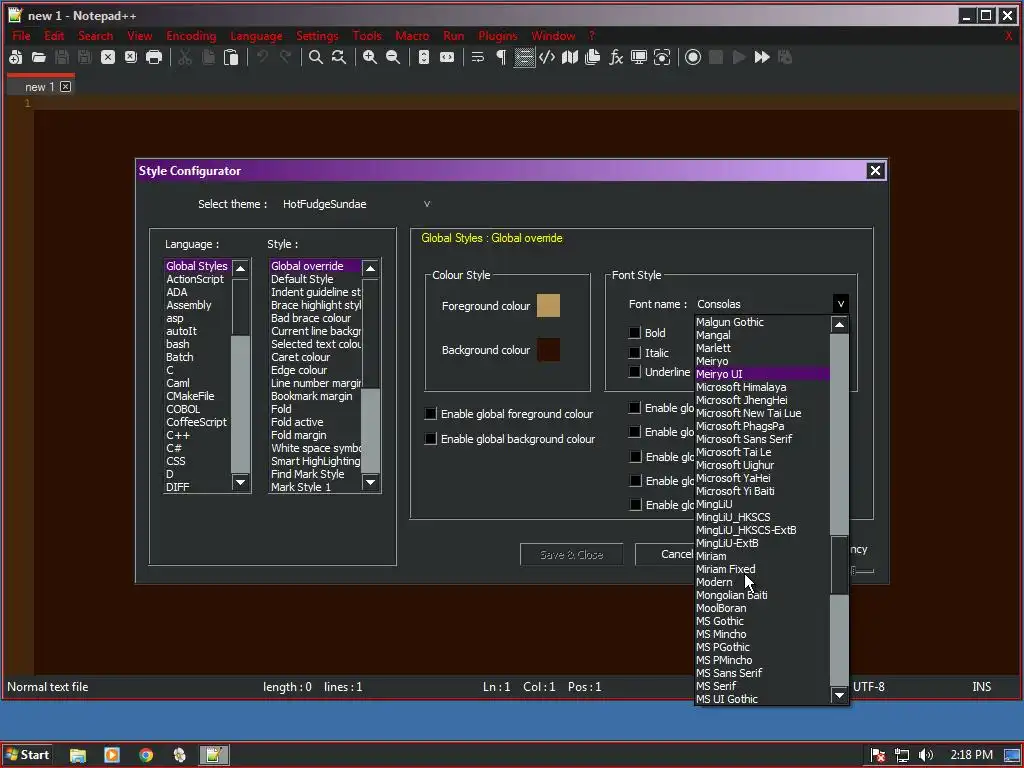This screenshot has width=1024, height=768.
Task: Open Windows Explorer from the taskbar
Action: coord(78,755)
